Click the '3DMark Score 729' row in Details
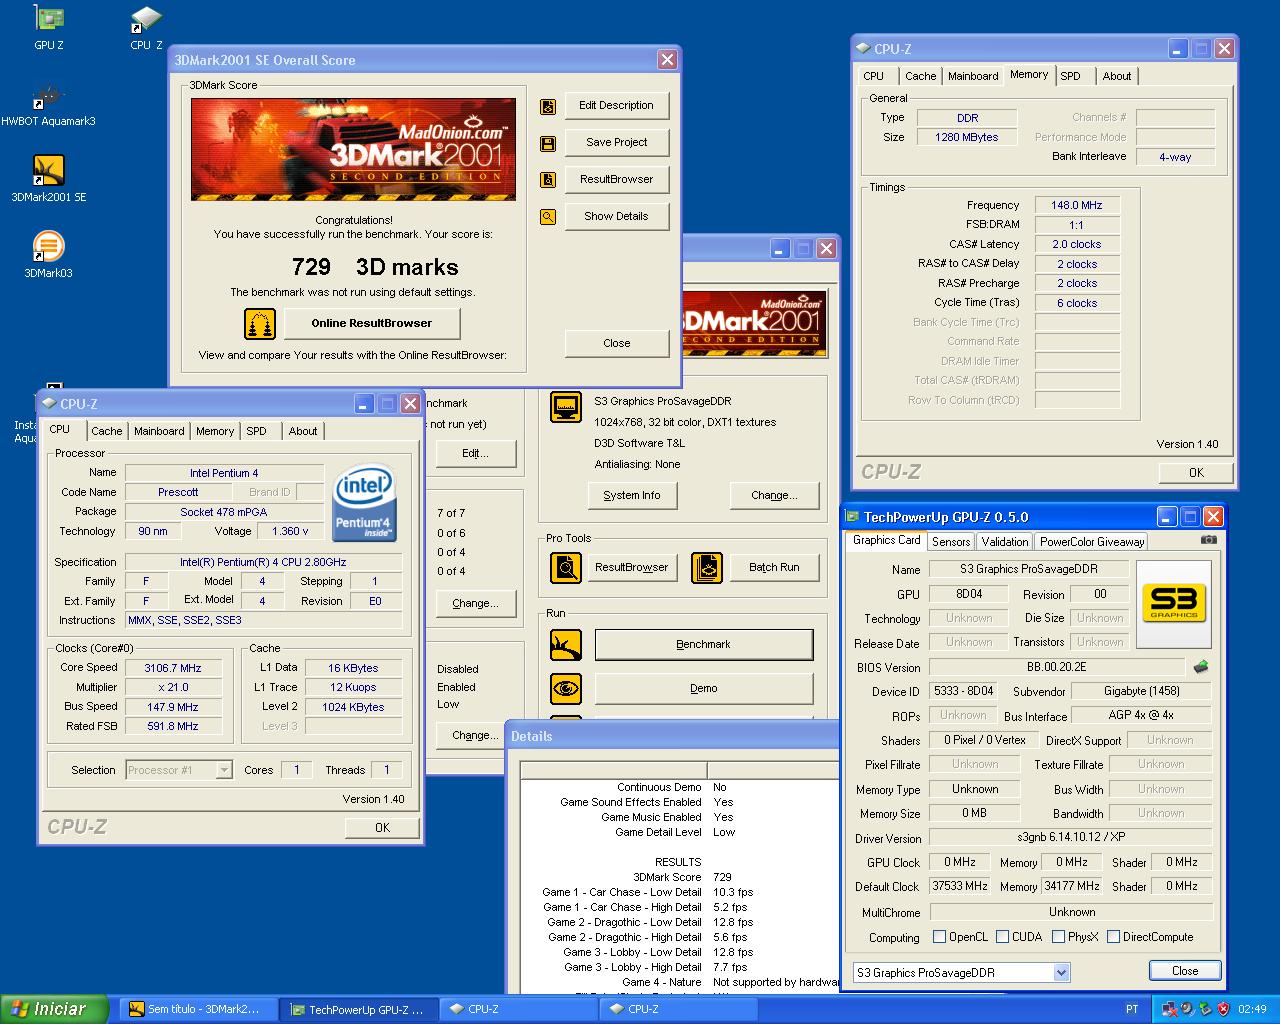The image size is (1280, 1024). [682, 877]
